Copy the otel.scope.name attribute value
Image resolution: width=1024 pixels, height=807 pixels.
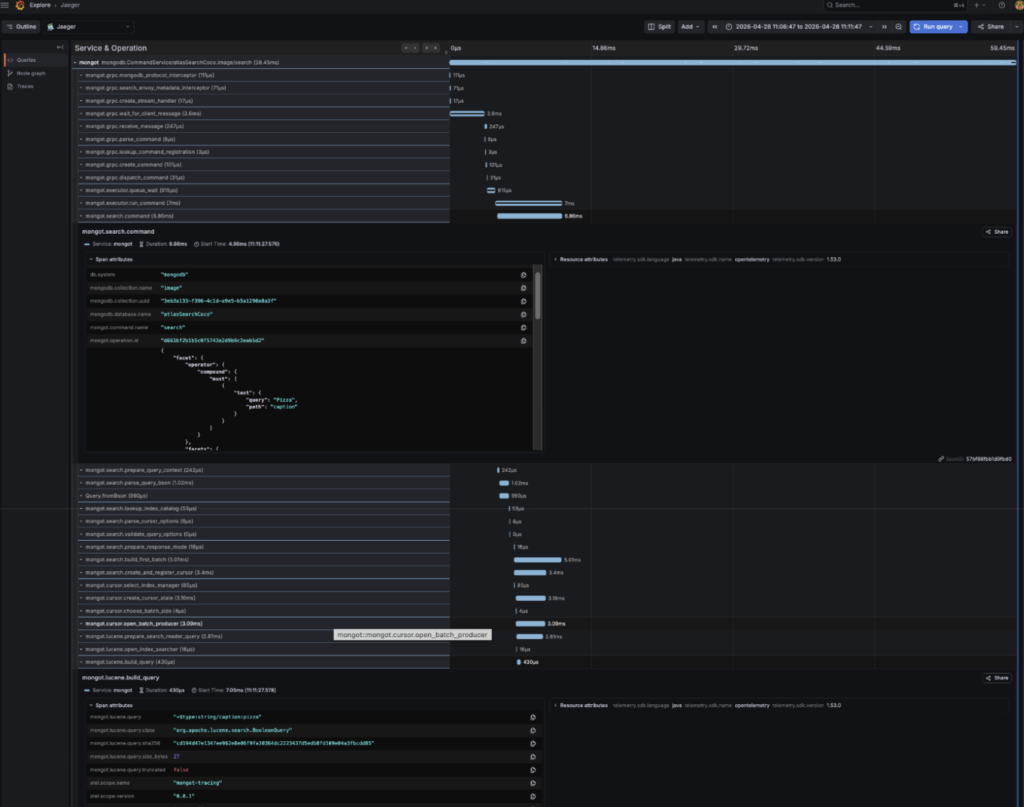tap(533, 783)
